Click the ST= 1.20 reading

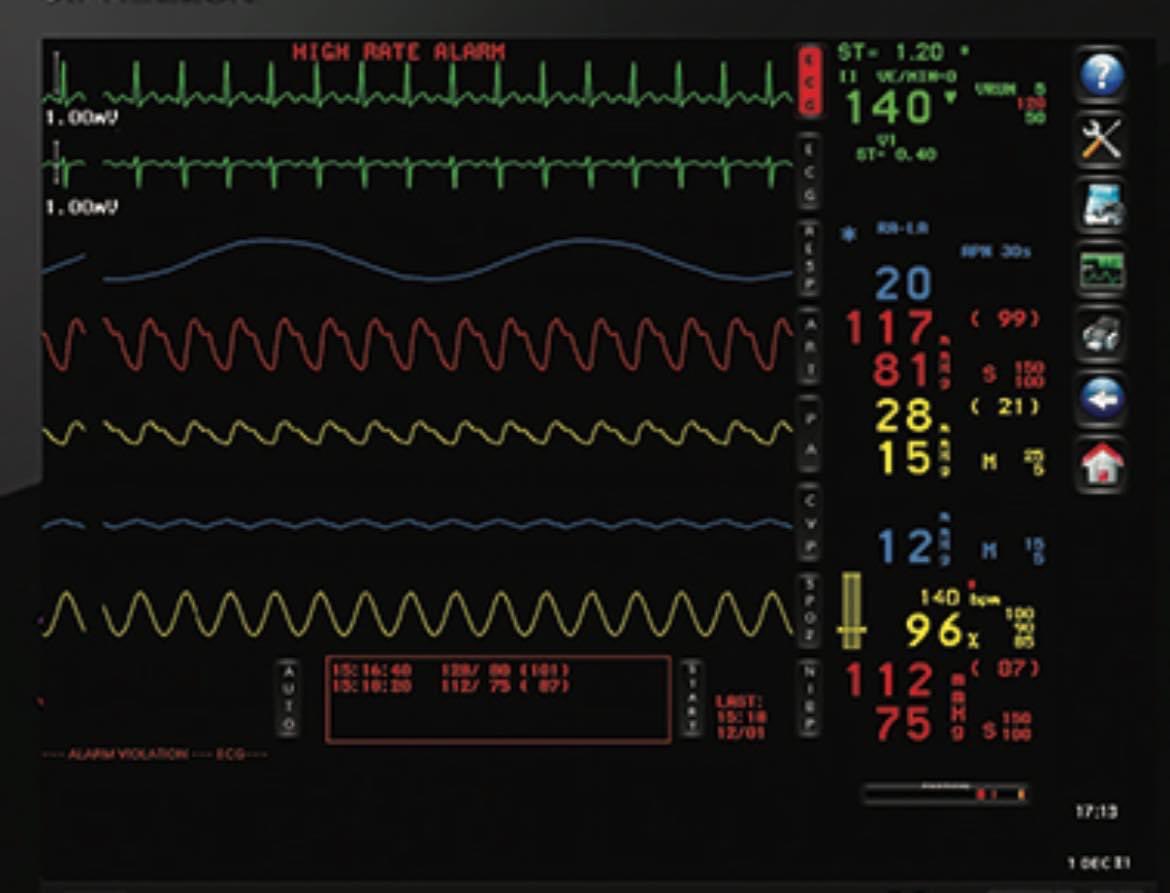[x=891, y=52]
